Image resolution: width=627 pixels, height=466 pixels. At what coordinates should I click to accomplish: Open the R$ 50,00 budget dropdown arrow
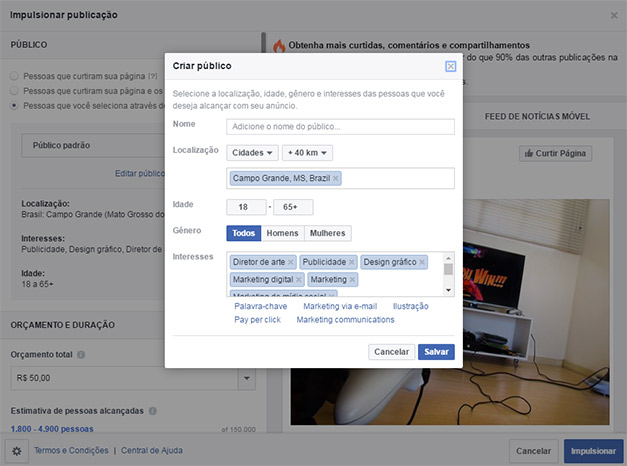247,378
